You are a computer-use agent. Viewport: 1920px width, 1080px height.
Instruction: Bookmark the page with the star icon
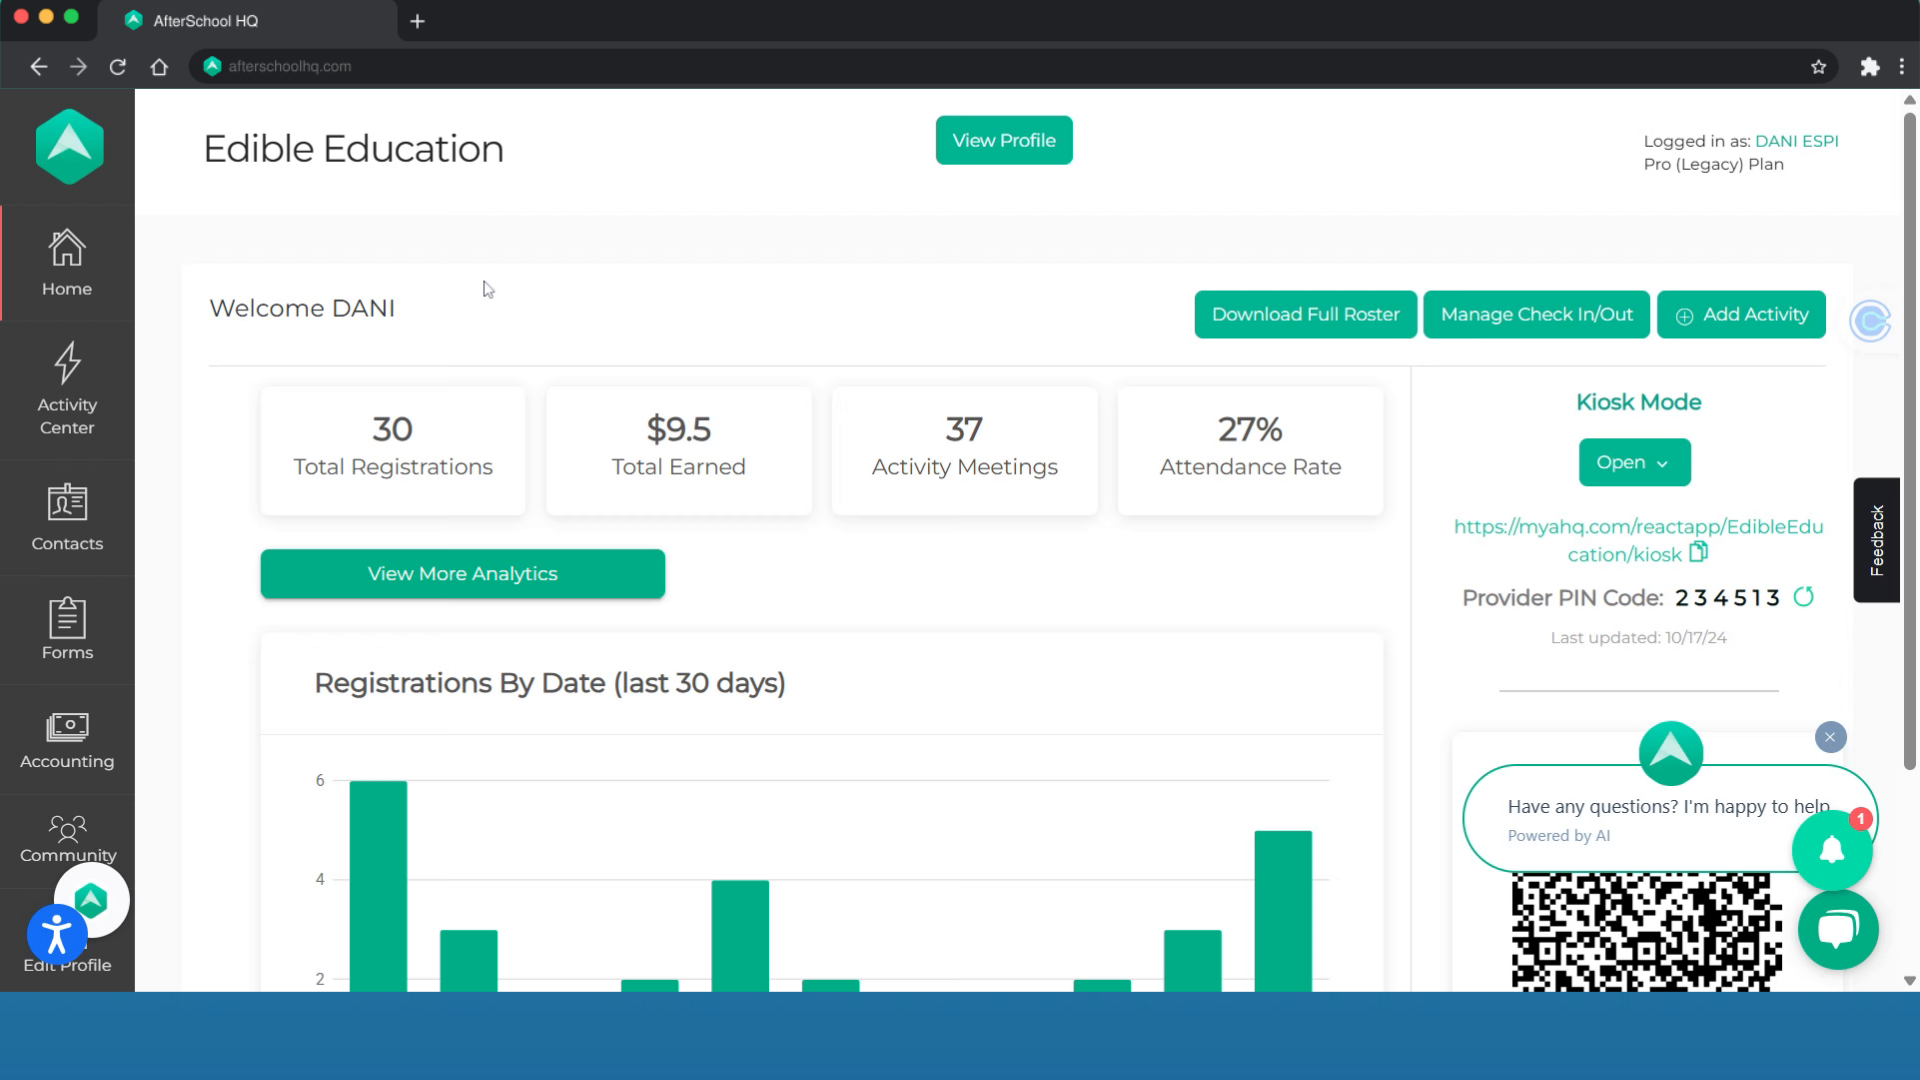coord(1818,66)
